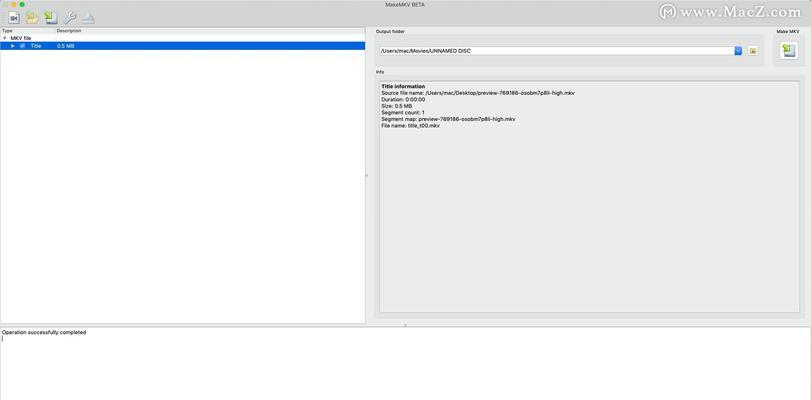The image size is (811, 400).
Task: Toggle the Title row checkbox
Action: pos(22,46)
